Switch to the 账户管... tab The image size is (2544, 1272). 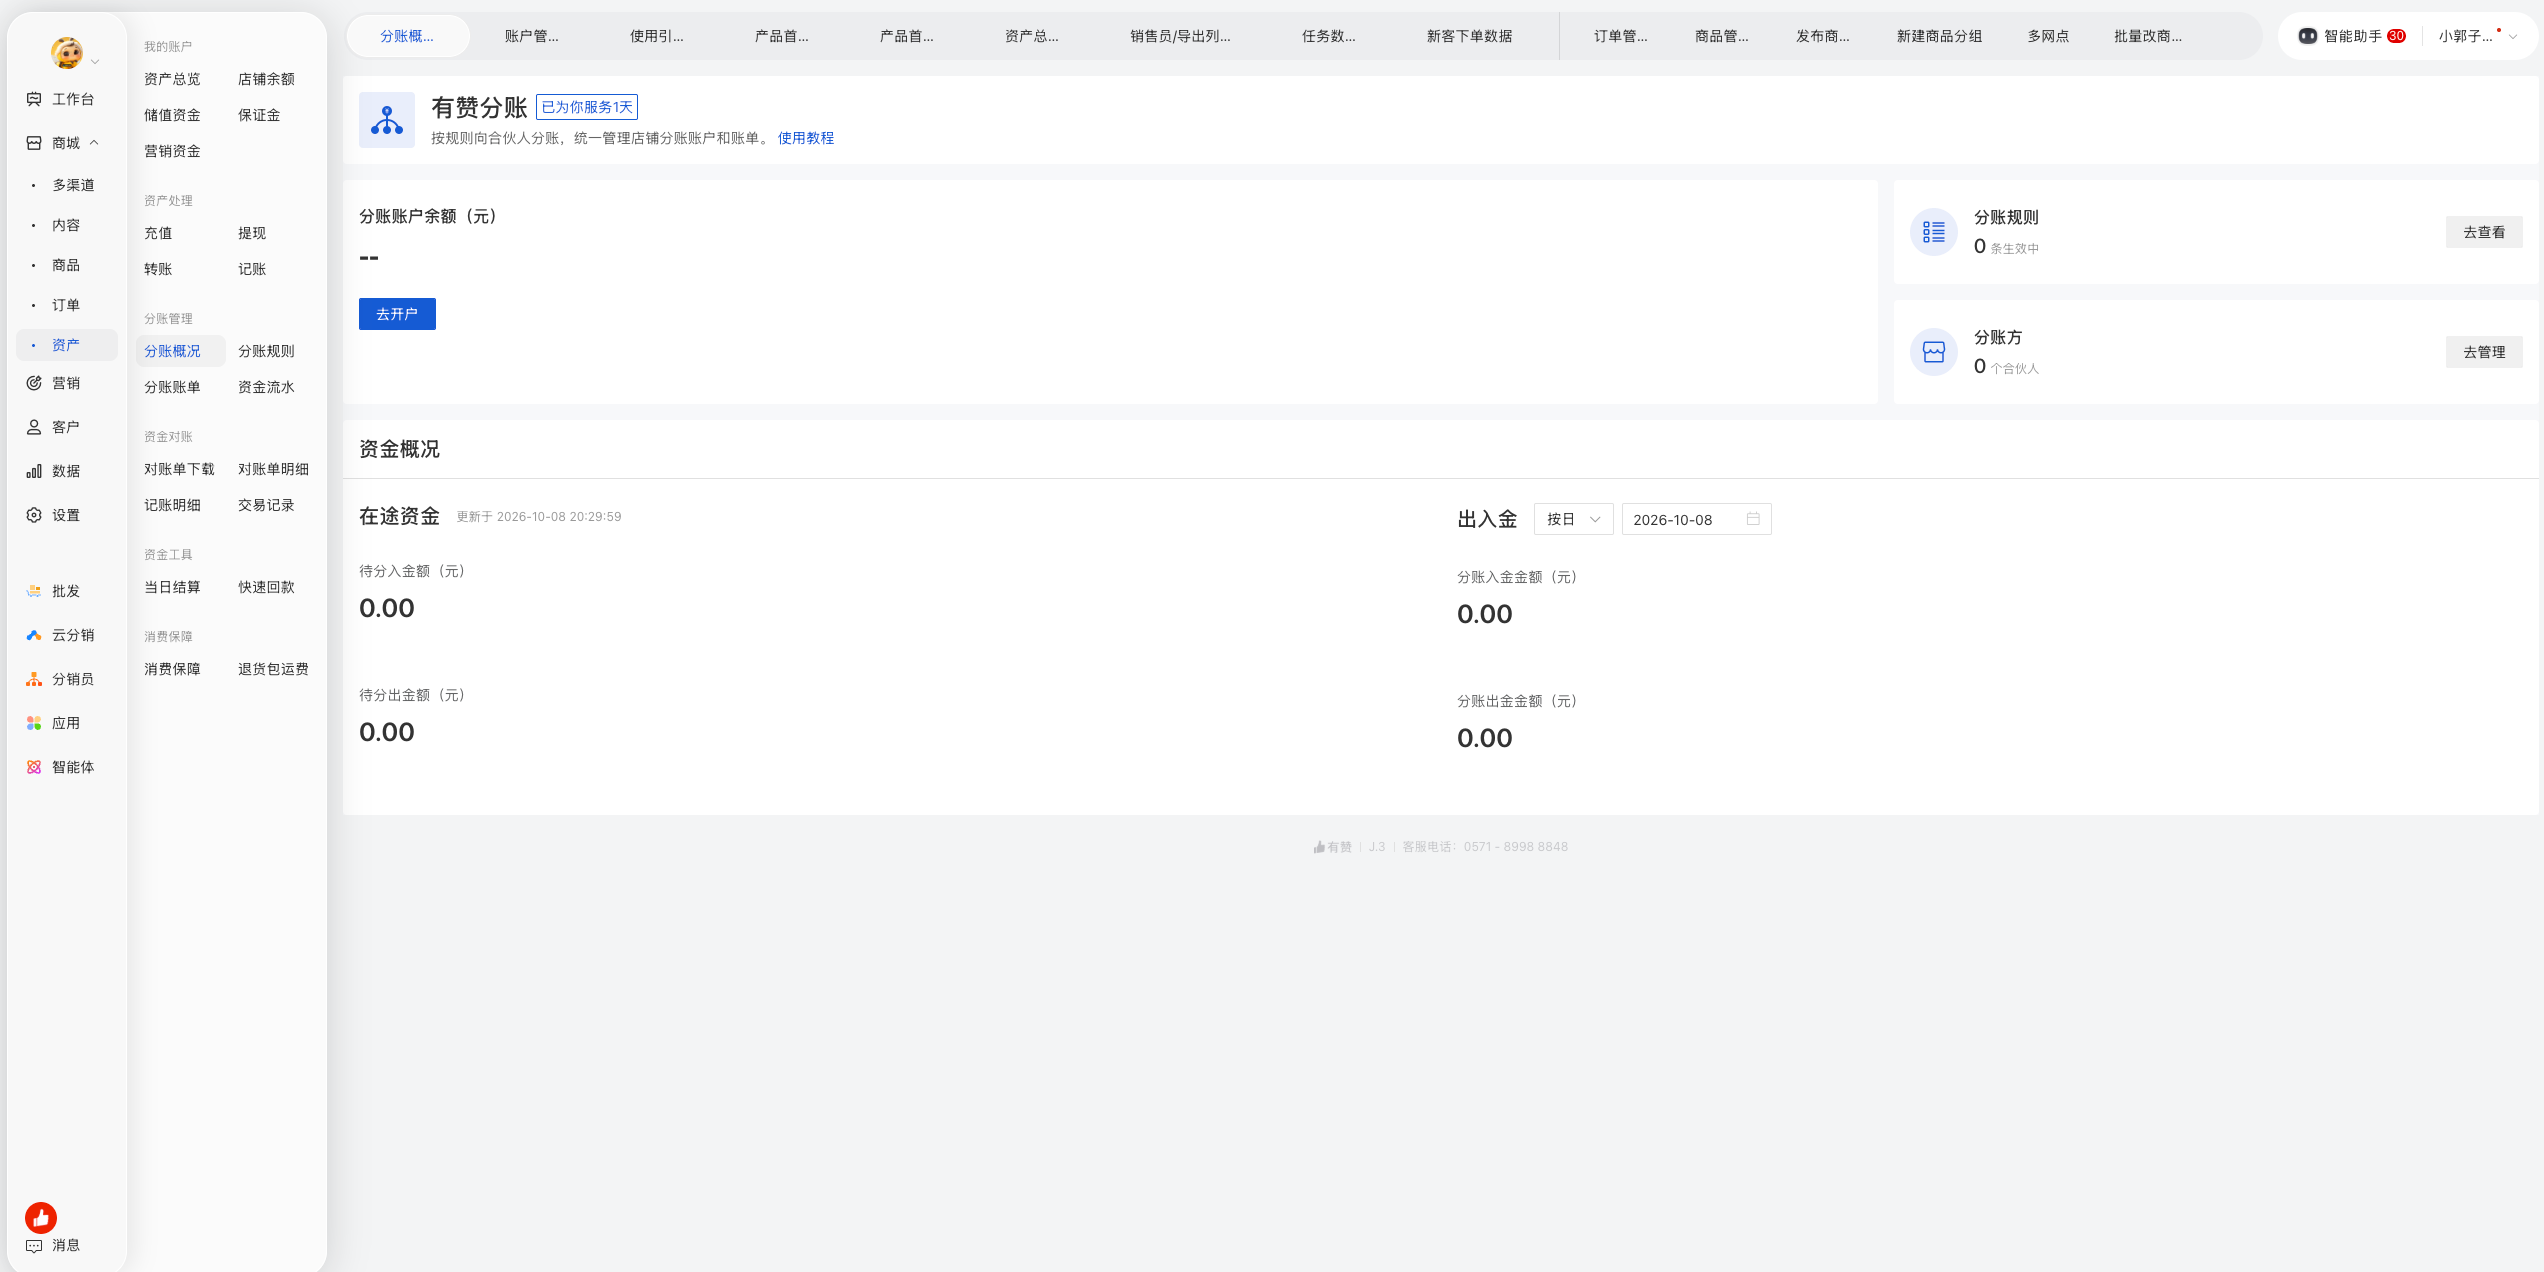532,36
